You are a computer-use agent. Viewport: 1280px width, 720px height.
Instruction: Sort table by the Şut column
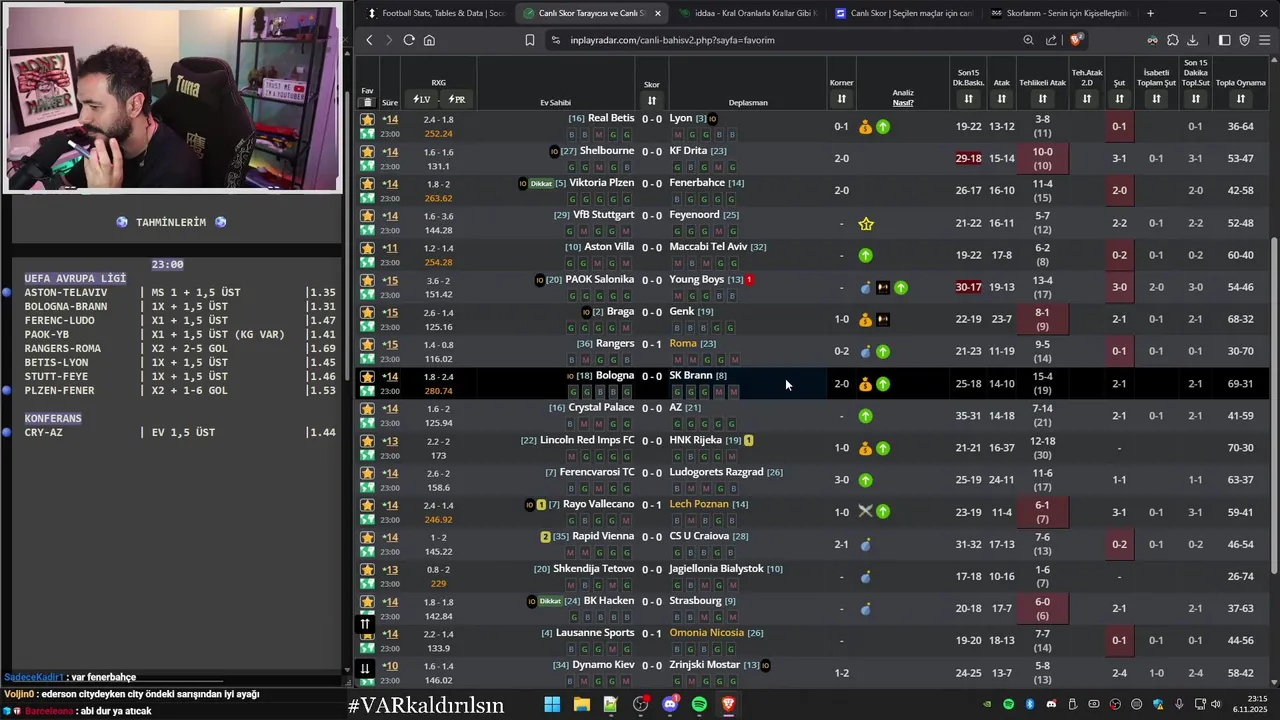coord(1119,99)
